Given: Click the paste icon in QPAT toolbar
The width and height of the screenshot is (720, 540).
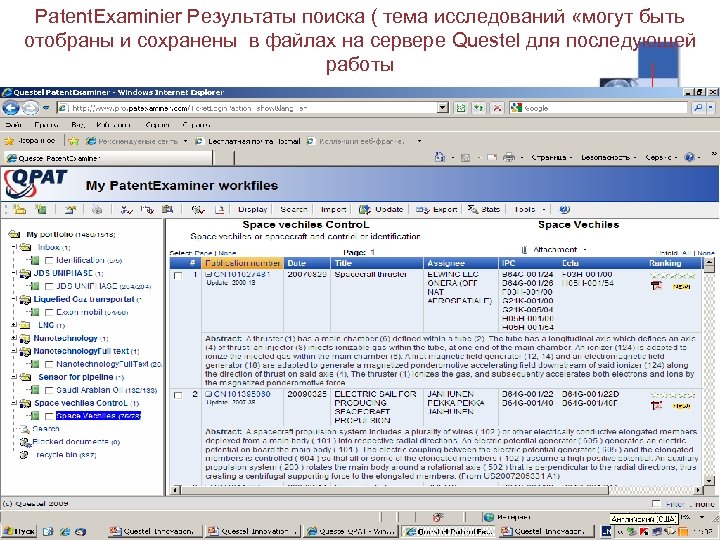Looking at the screenshot, I should pyautogui.click(x=167, y=209).
